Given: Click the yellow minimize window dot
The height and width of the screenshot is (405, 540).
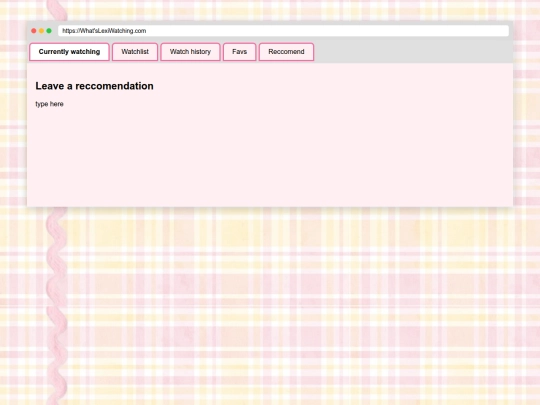Looking at the screenshot, I should (41, 31).
